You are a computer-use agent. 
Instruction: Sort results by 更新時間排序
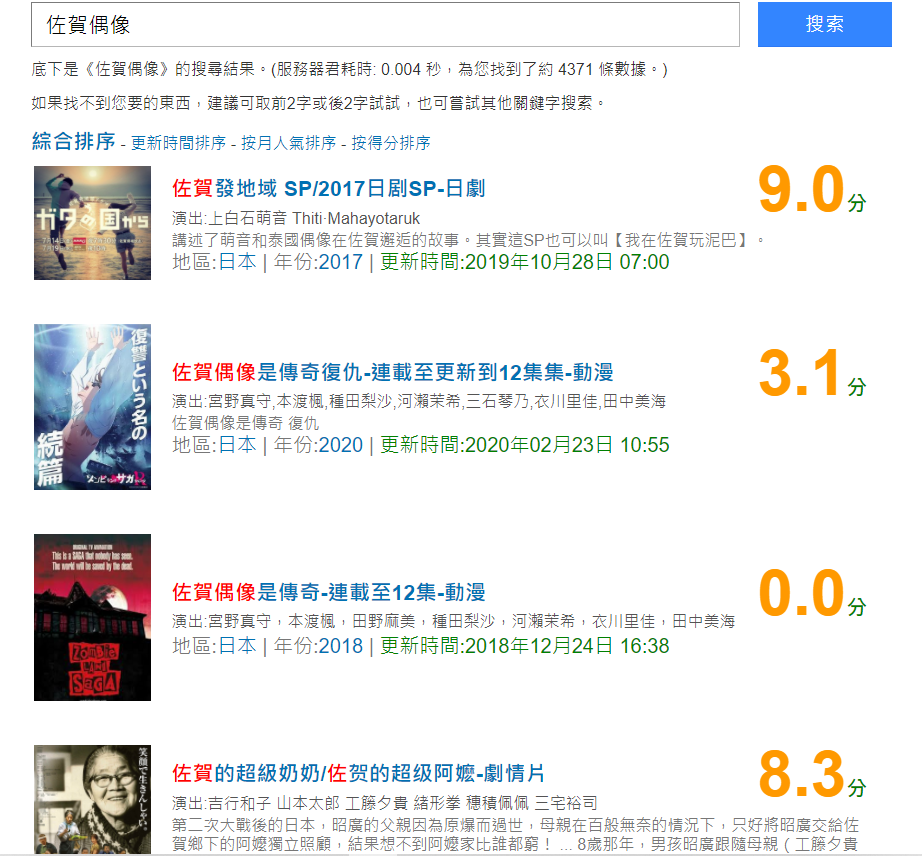pyautogui.click(x=178, y=143)
